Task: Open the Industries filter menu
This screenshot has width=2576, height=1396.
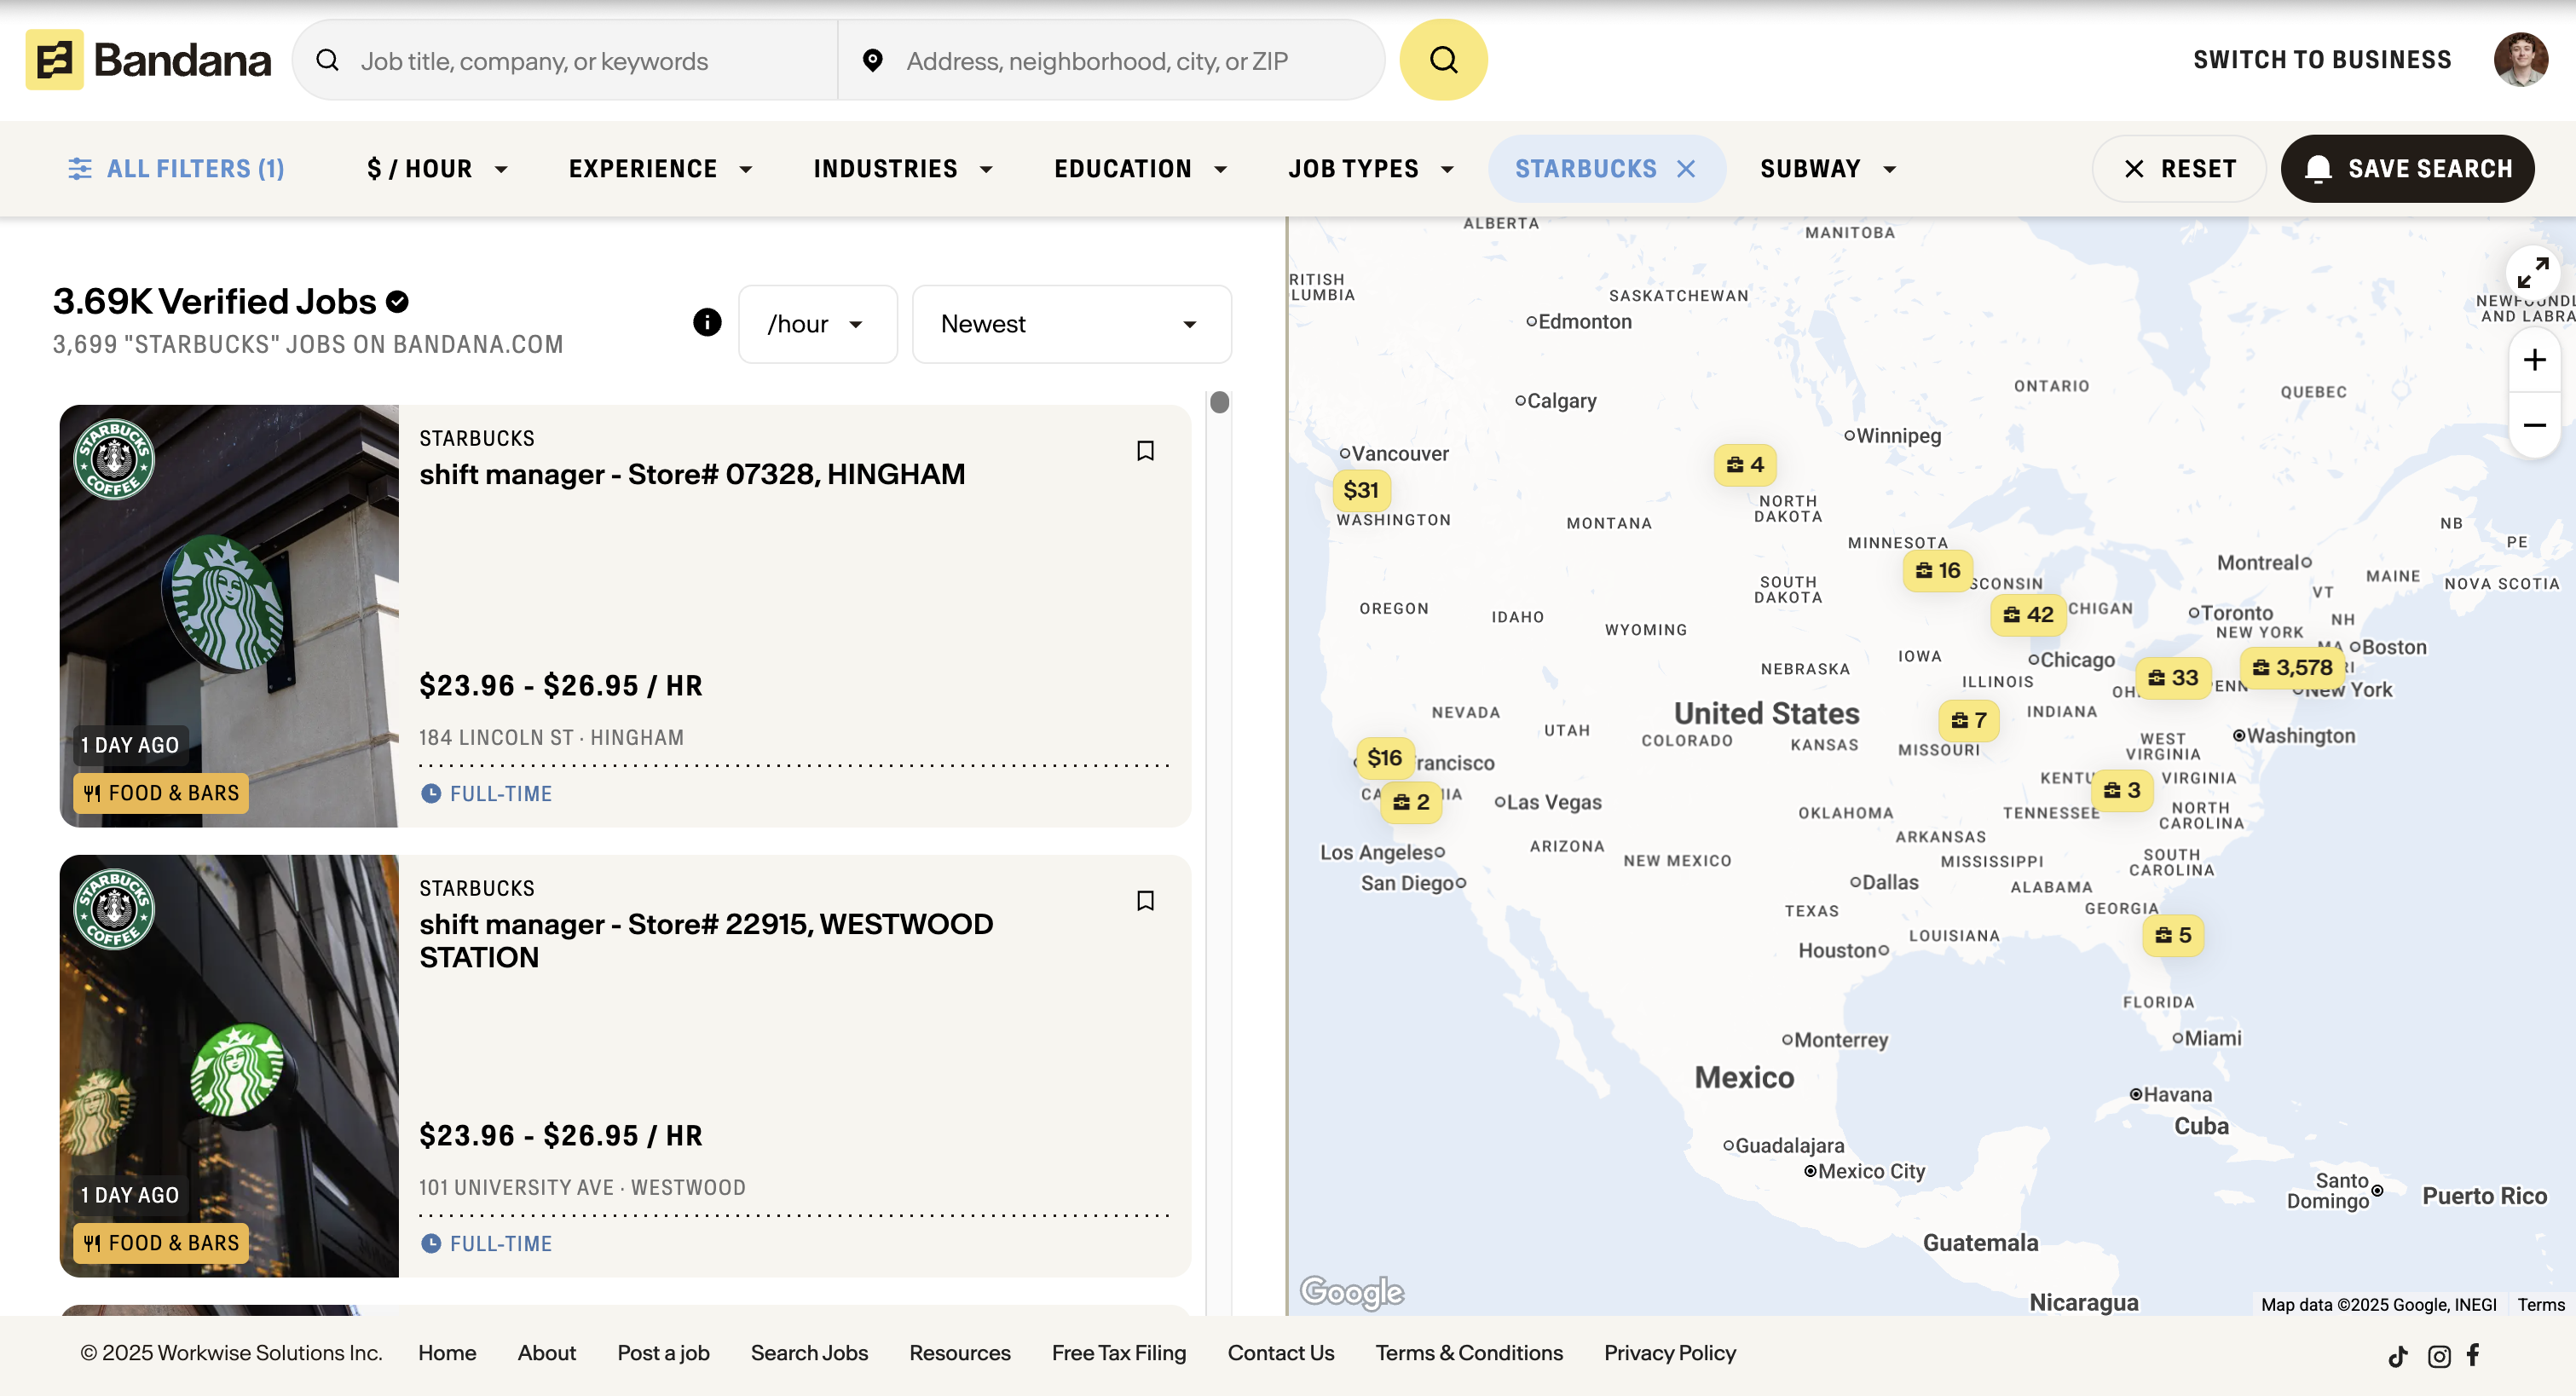Action: [902, 169]
